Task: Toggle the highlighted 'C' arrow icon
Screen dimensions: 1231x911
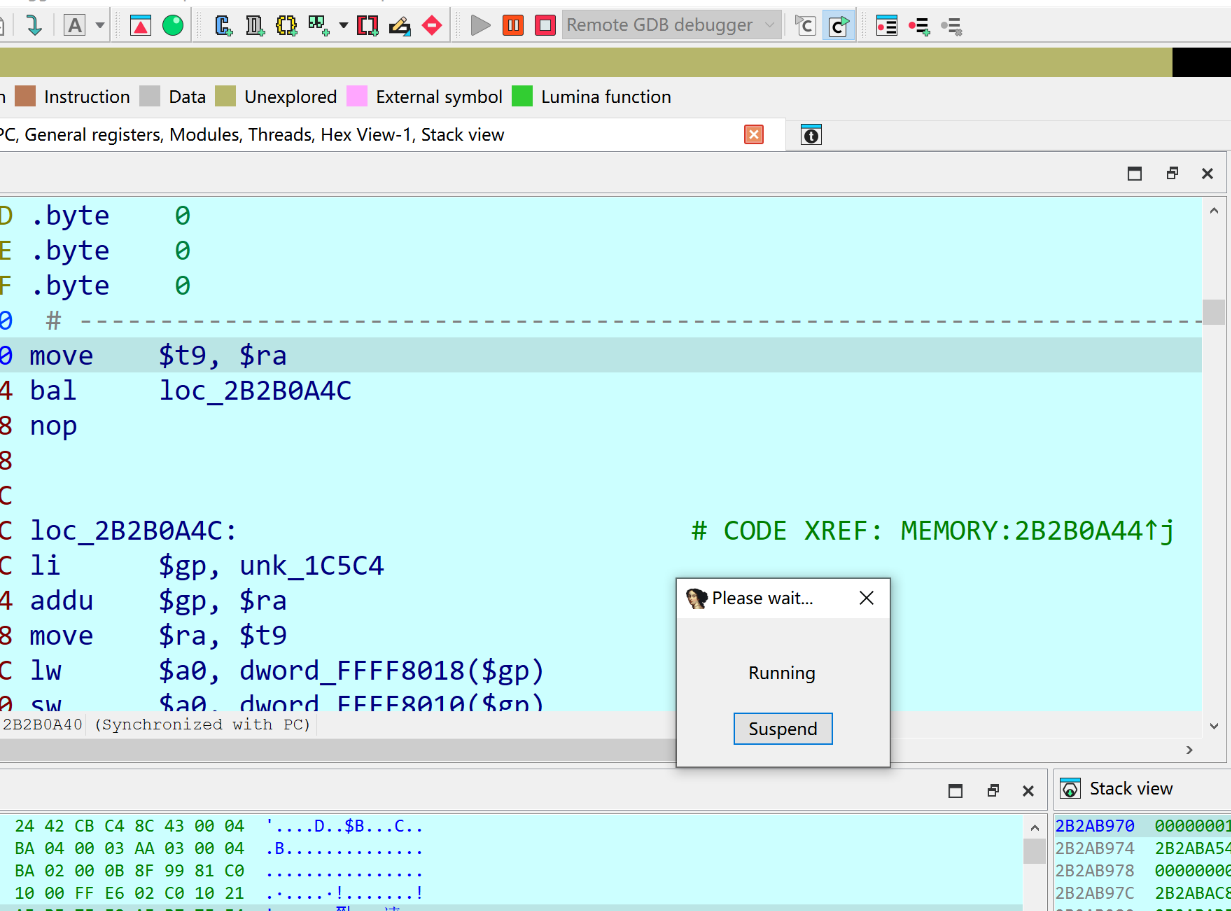Action: tap(839, 25)
